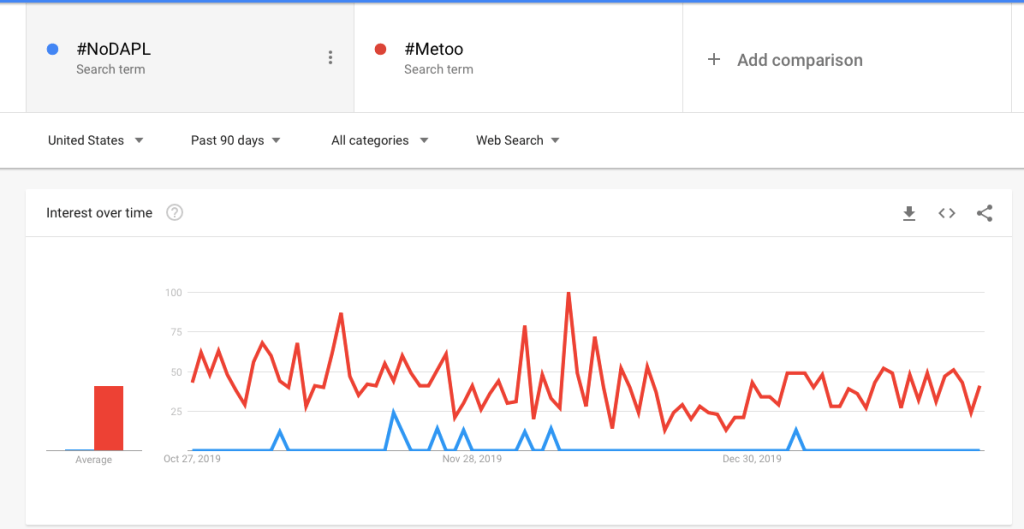Open the All categories dropdown
Viewport: 1024px width, 529px height.
click(x=380, y=141)
